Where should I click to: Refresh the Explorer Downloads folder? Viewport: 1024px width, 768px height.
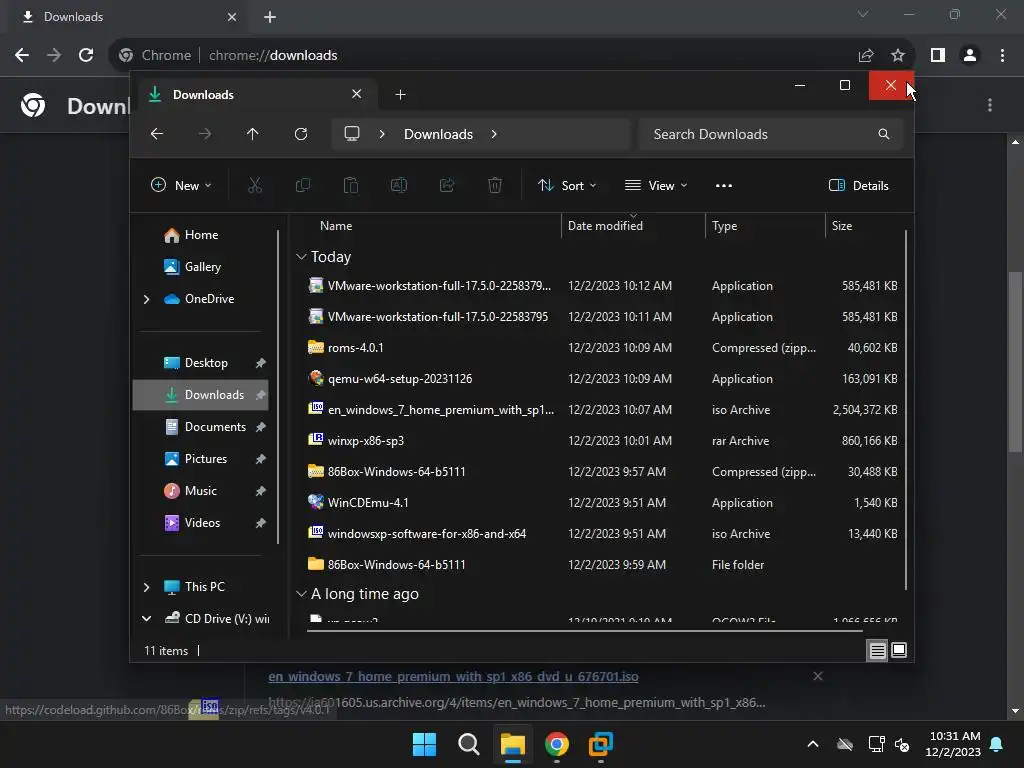point(300,134)
